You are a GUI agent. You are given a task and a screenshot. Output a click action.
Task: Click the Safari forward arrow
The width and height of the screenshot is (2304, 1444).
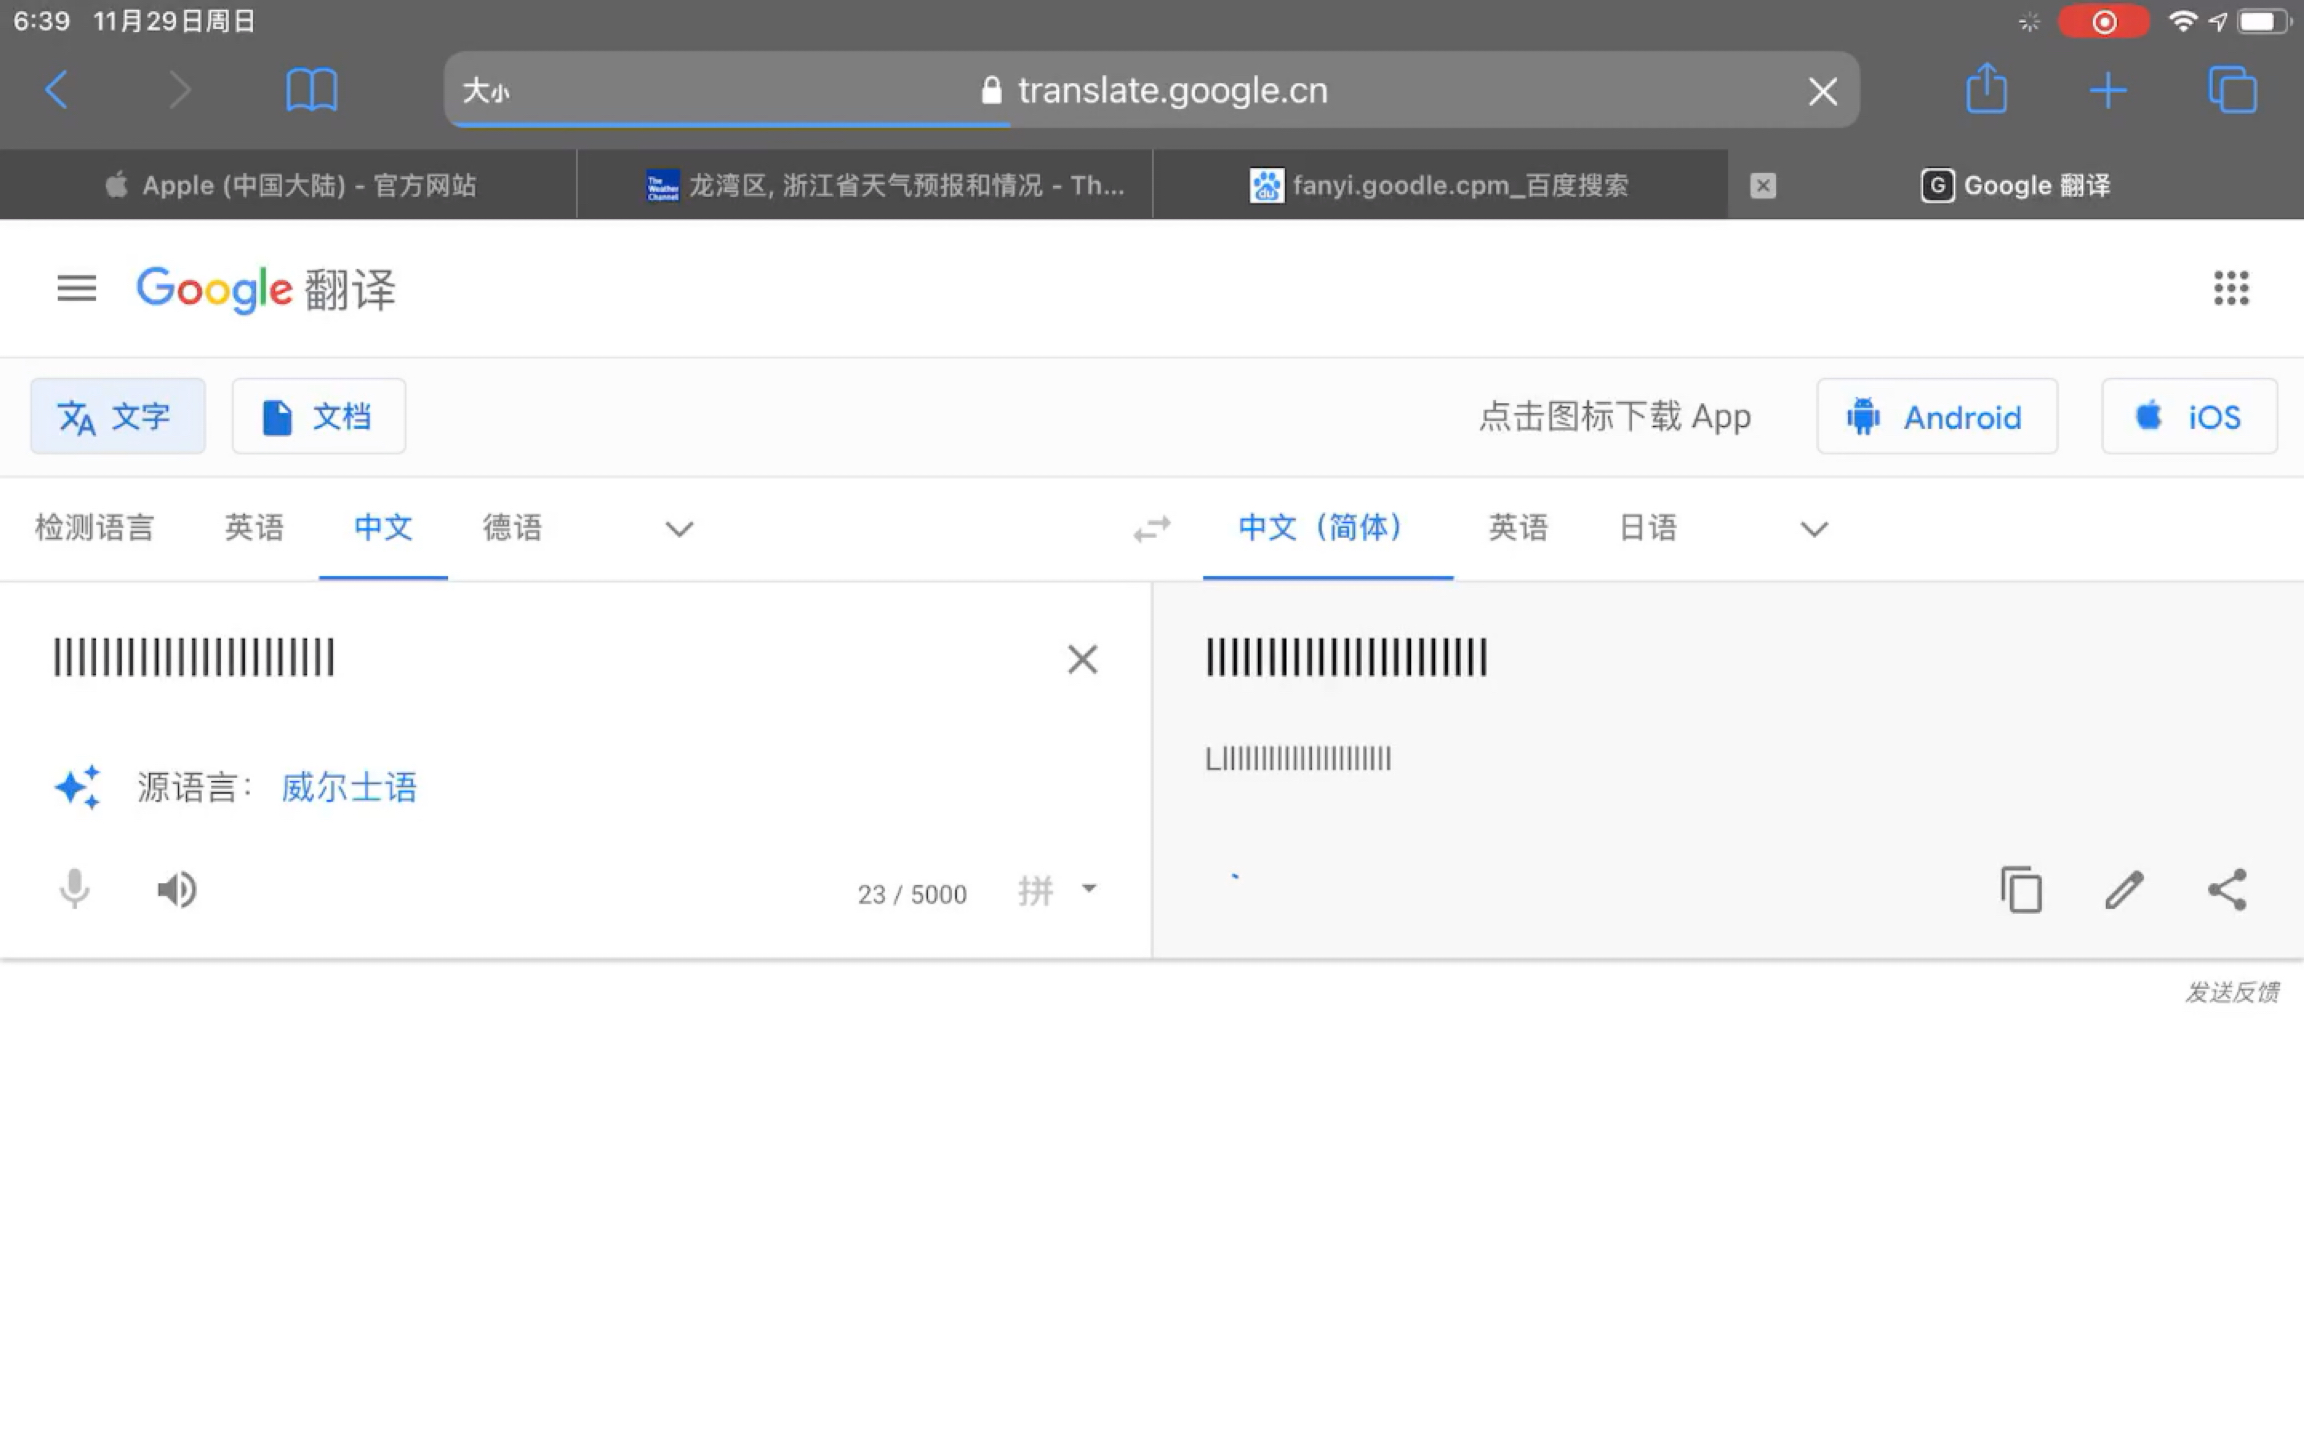179,91
